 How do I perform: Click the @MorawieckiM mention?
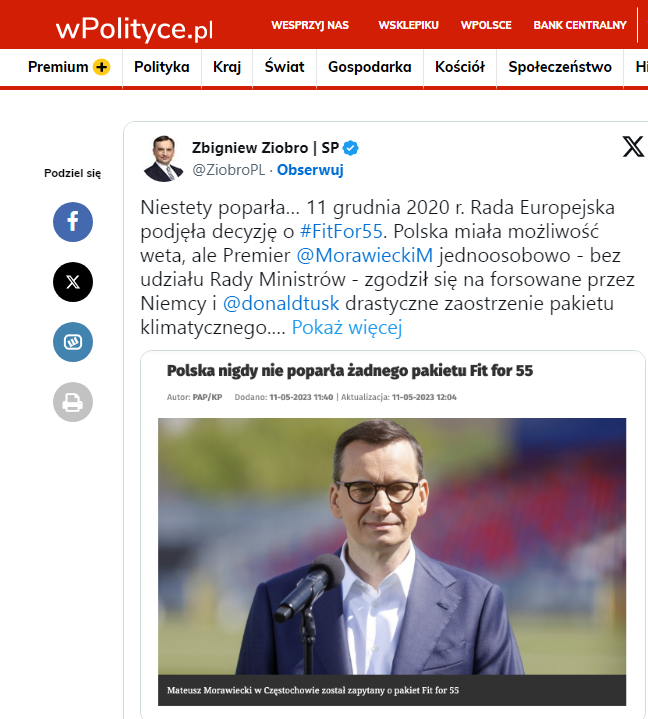tap(365, 255)
